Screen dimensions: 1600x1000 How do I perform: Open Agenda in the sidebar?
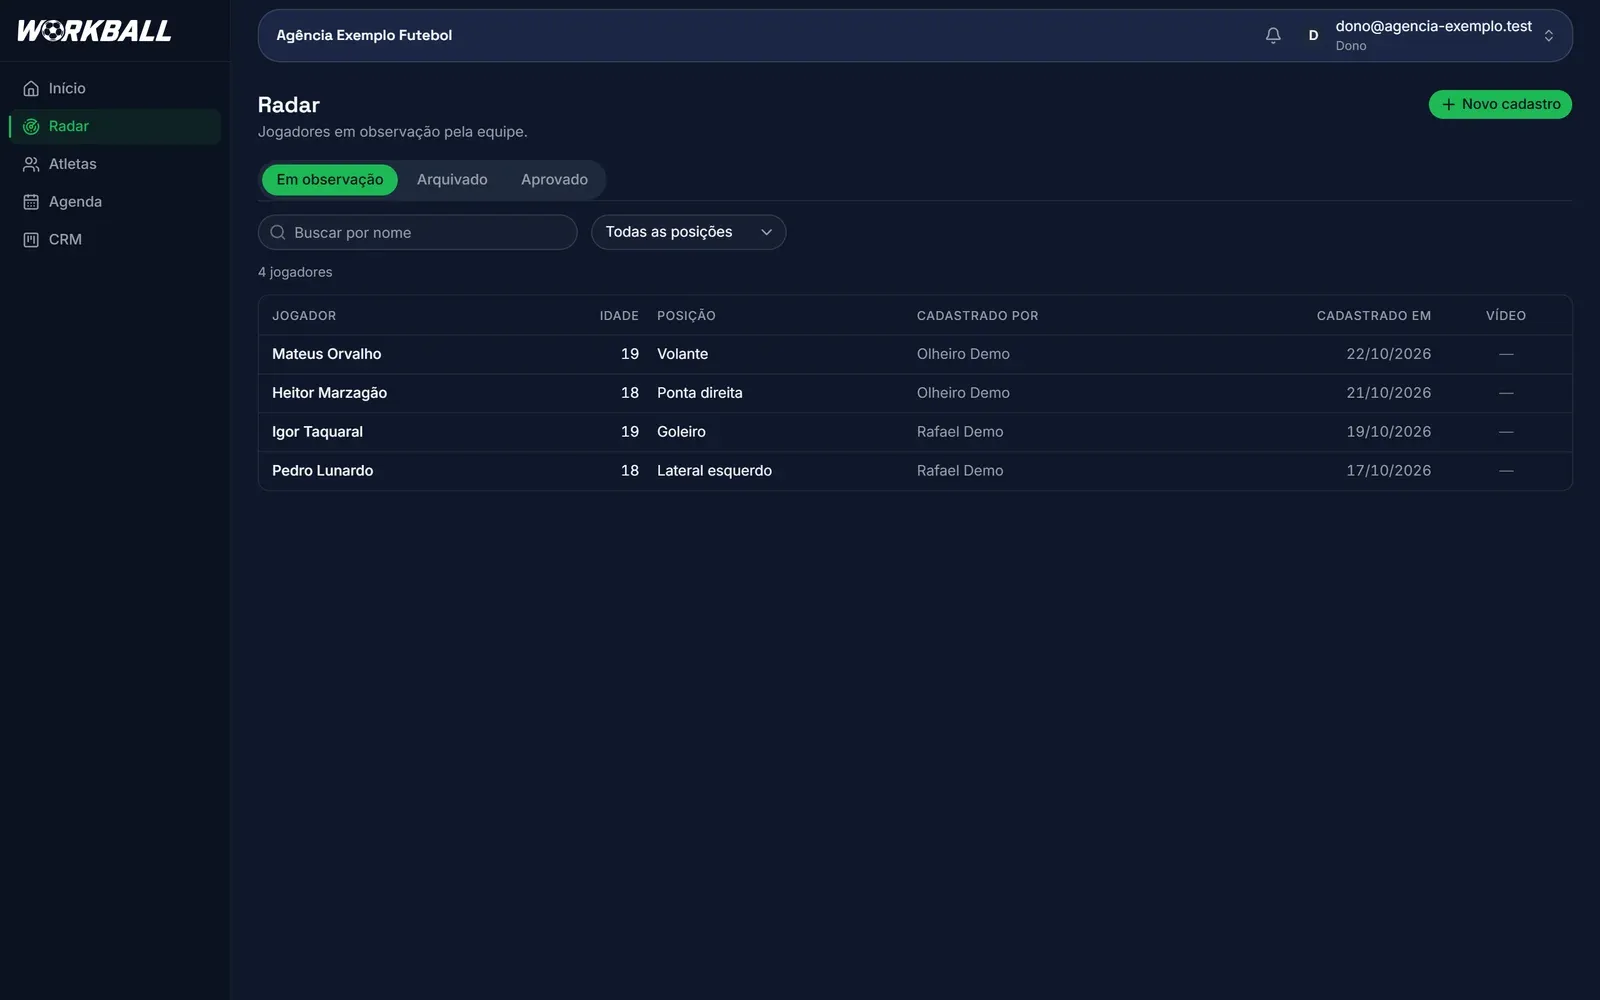coord(115,202)
